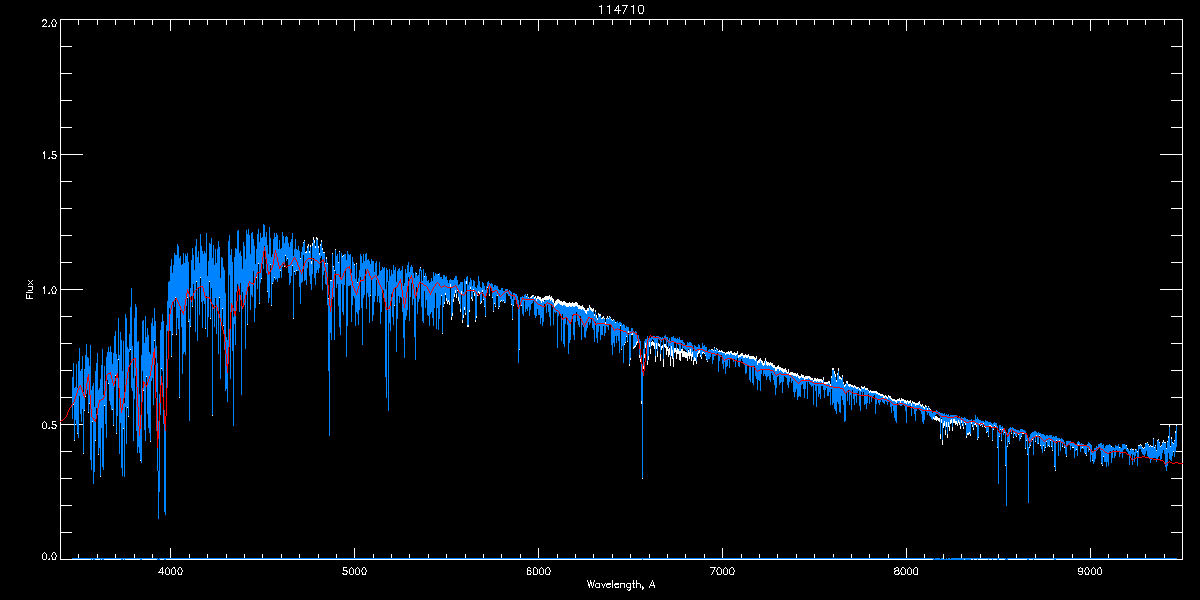Click the 5000 wavelength tick label
The height and width of the screenshot is (600, 1200).
click(x=354, y=572)
